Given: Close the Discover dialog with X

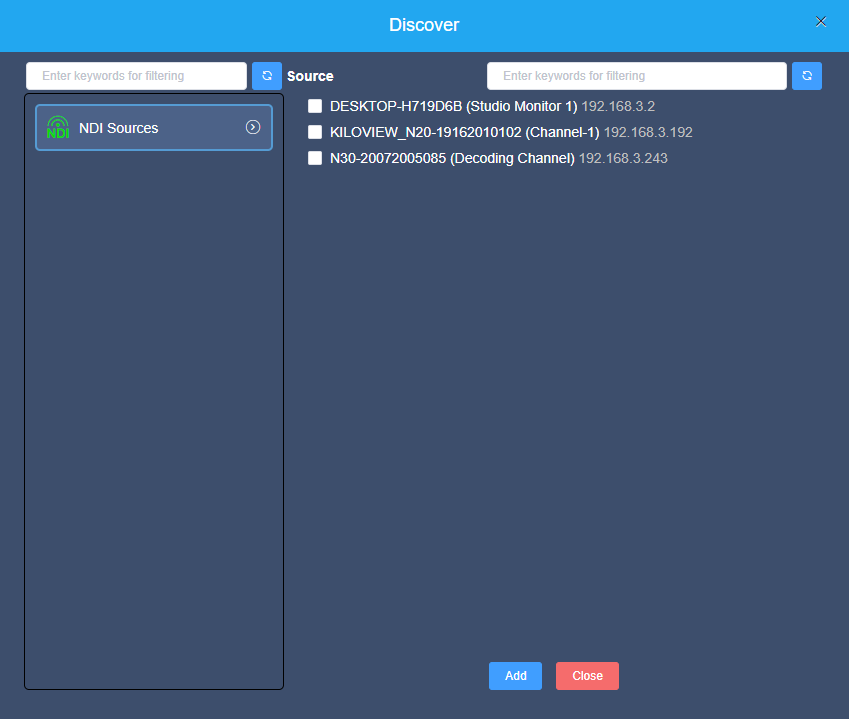Looking at the screenshot, I should pyautogui.click(x=821, y=22).
